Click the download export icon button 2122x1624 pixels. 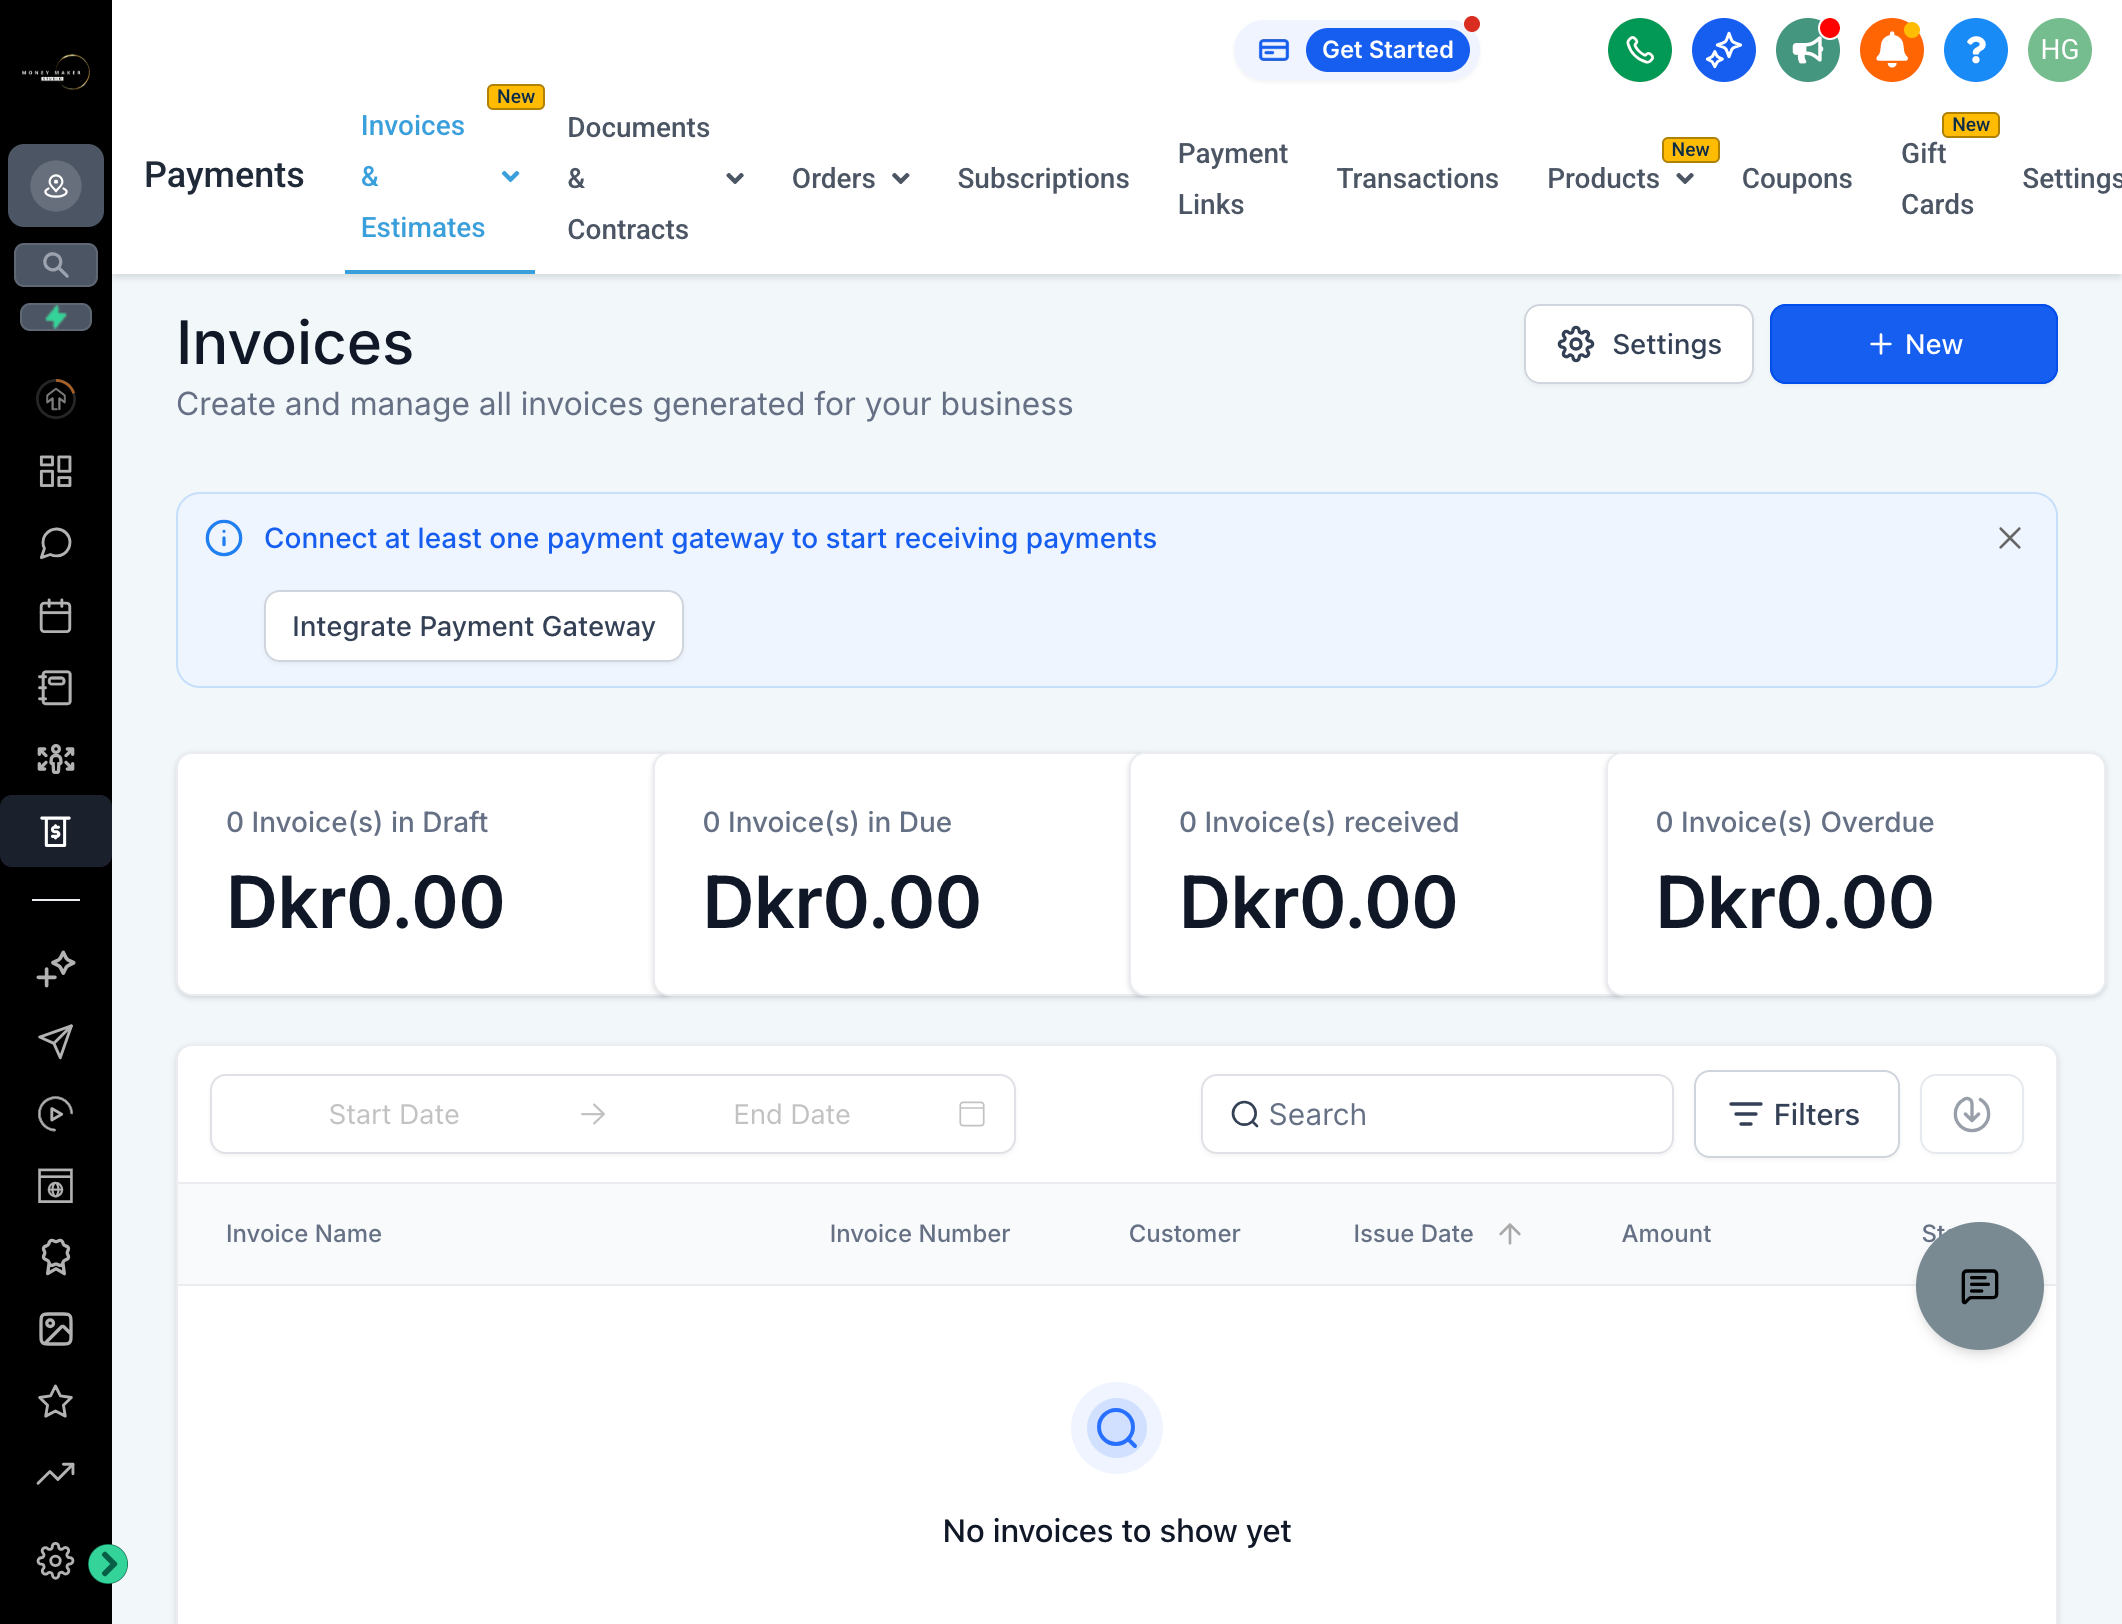tap(1971, 1114)
